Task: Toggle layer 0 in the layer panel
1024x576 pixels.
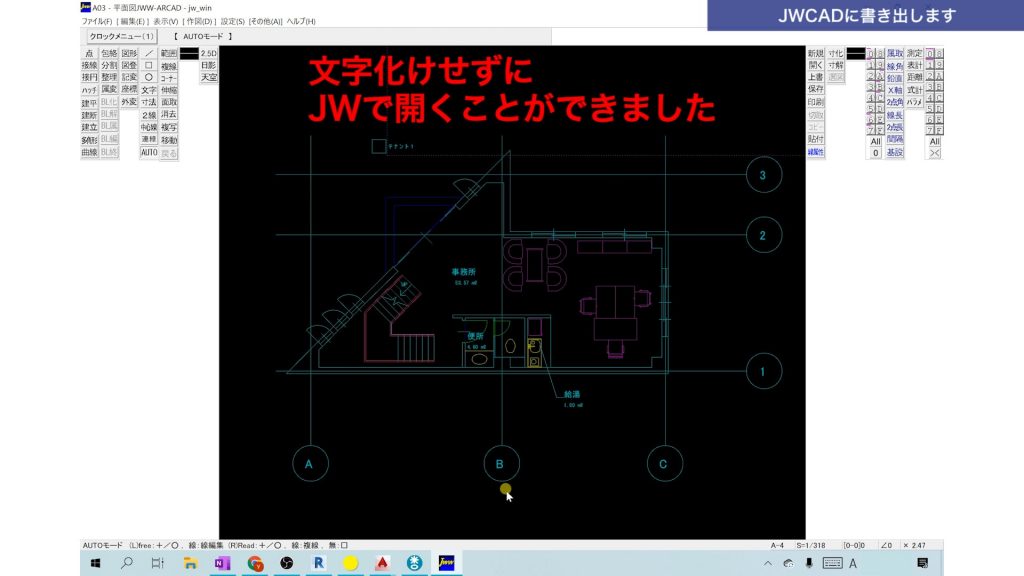Action: pyautogui.click(x=929, y=53)
